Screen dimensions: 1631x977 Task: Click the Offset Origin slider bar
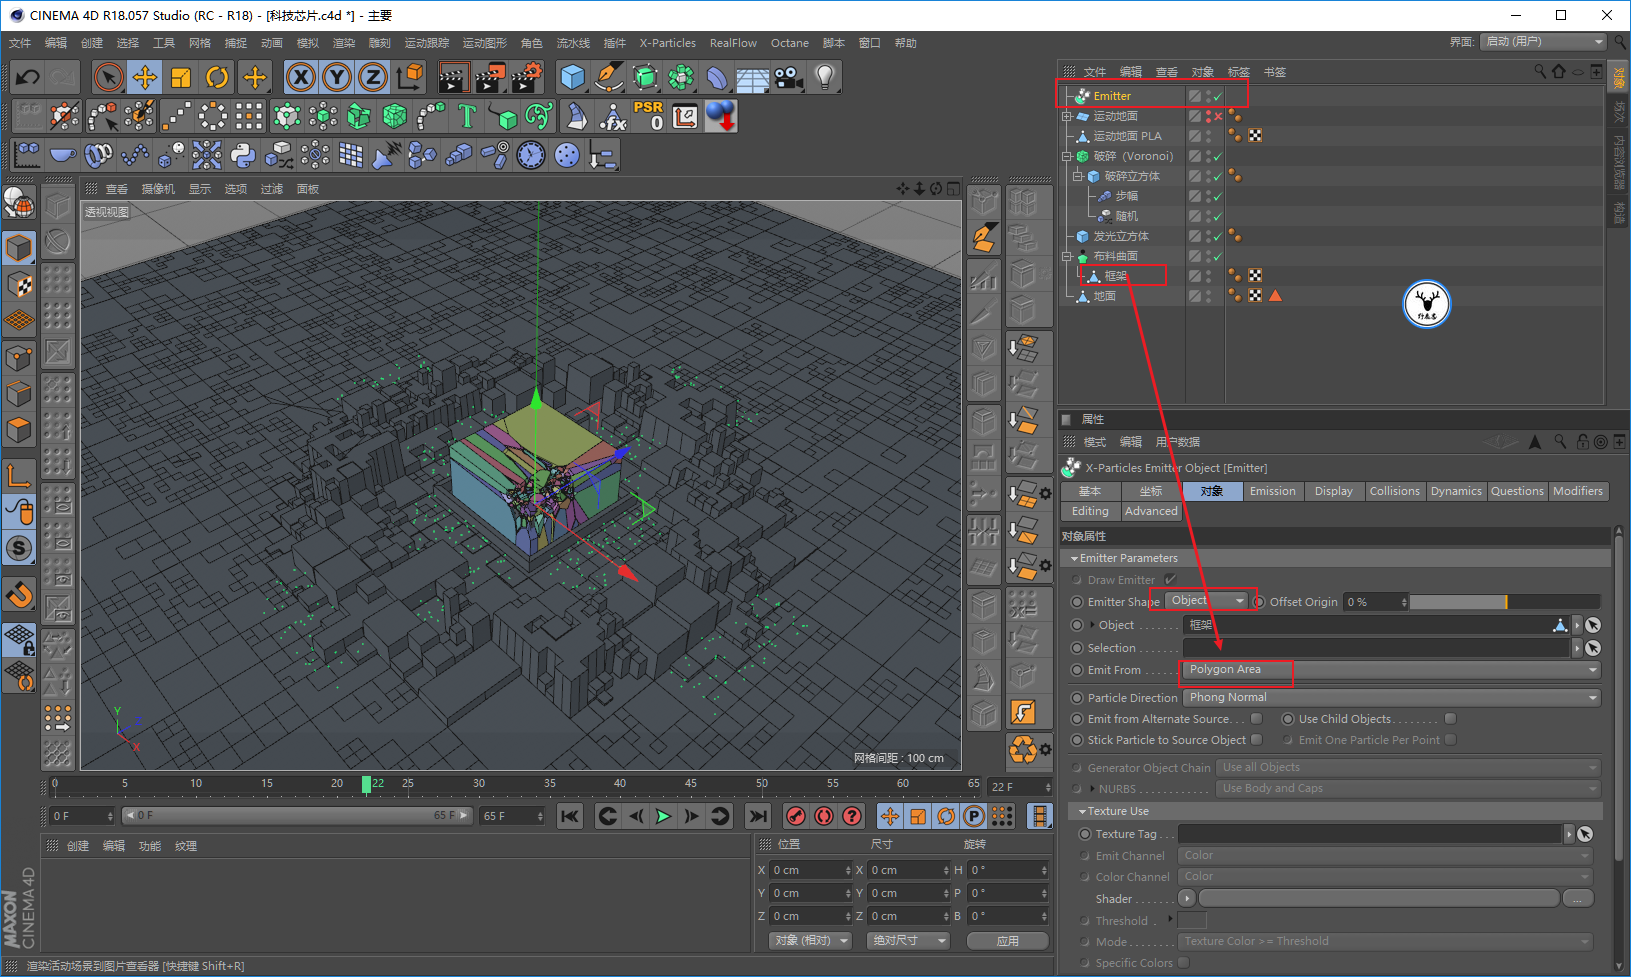coord(1505,602)
